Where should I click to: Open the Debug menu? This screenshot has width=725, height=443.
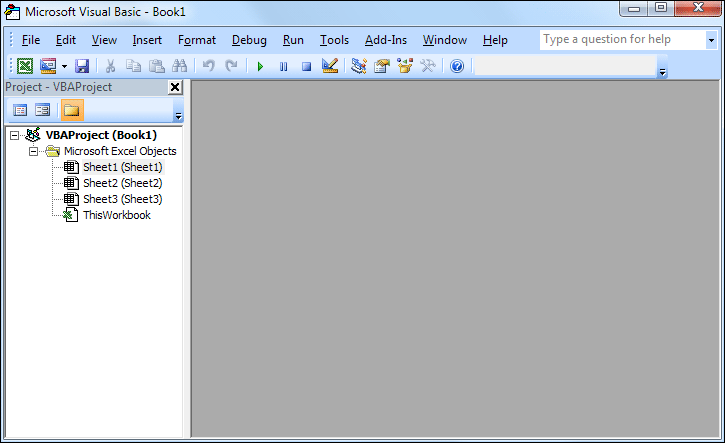pyautogui.click(x=249, y=40)
